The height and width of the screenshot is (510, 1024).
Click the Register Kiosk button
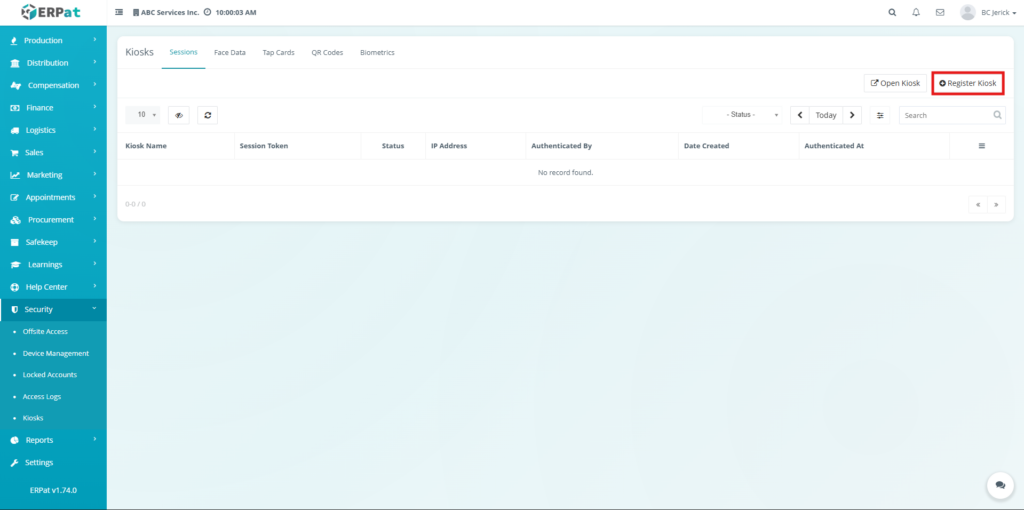click(967, 83)
